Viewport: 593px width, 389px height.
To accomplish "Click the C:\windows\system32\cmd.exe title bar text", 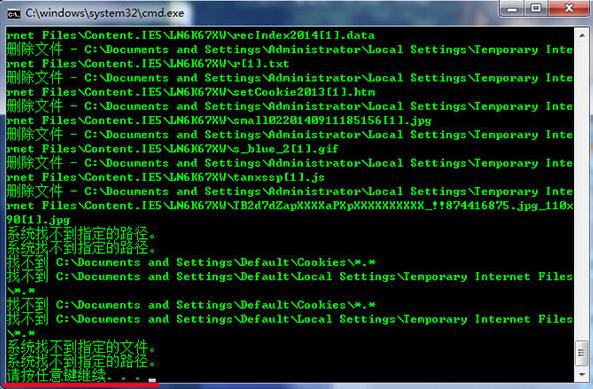I will [x=105, y=13].
